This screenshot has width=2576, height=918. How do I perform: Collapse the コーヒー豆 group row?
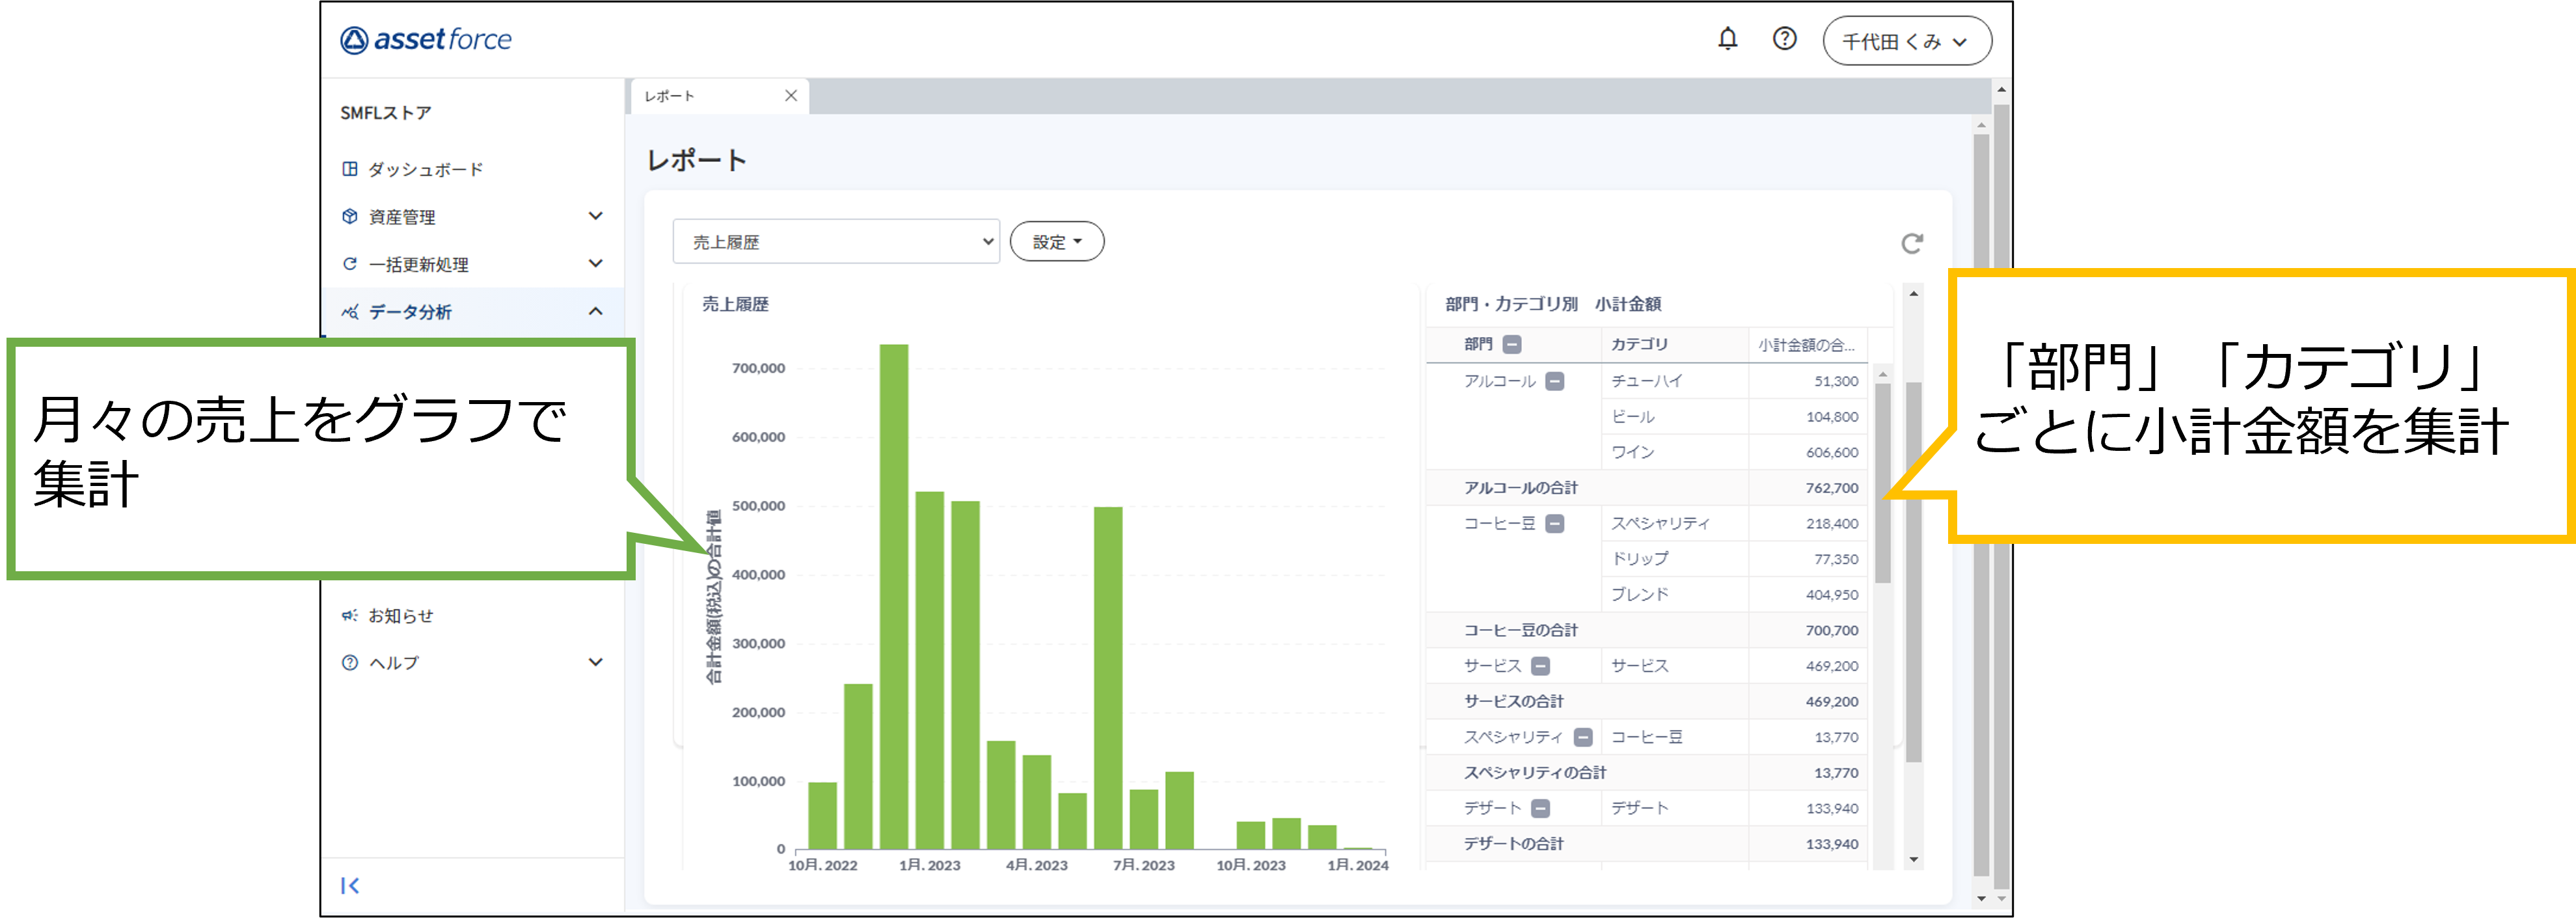(x=1554, y=523)
